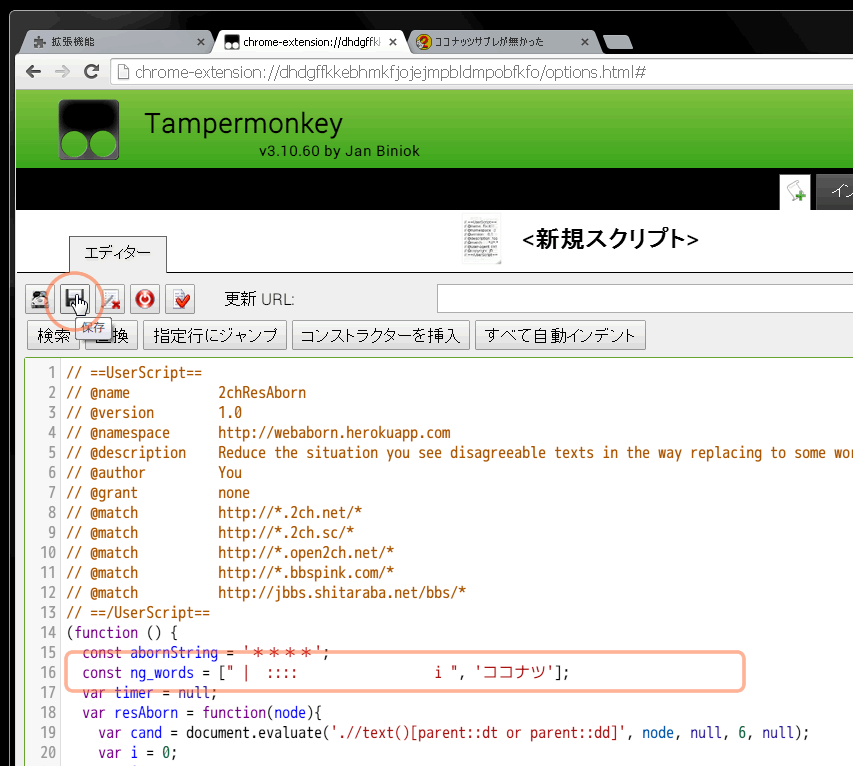Click page icon in address bar
The width and height of the screenshot is (853, 766).
pyautogui.click(x=123, y=72)
